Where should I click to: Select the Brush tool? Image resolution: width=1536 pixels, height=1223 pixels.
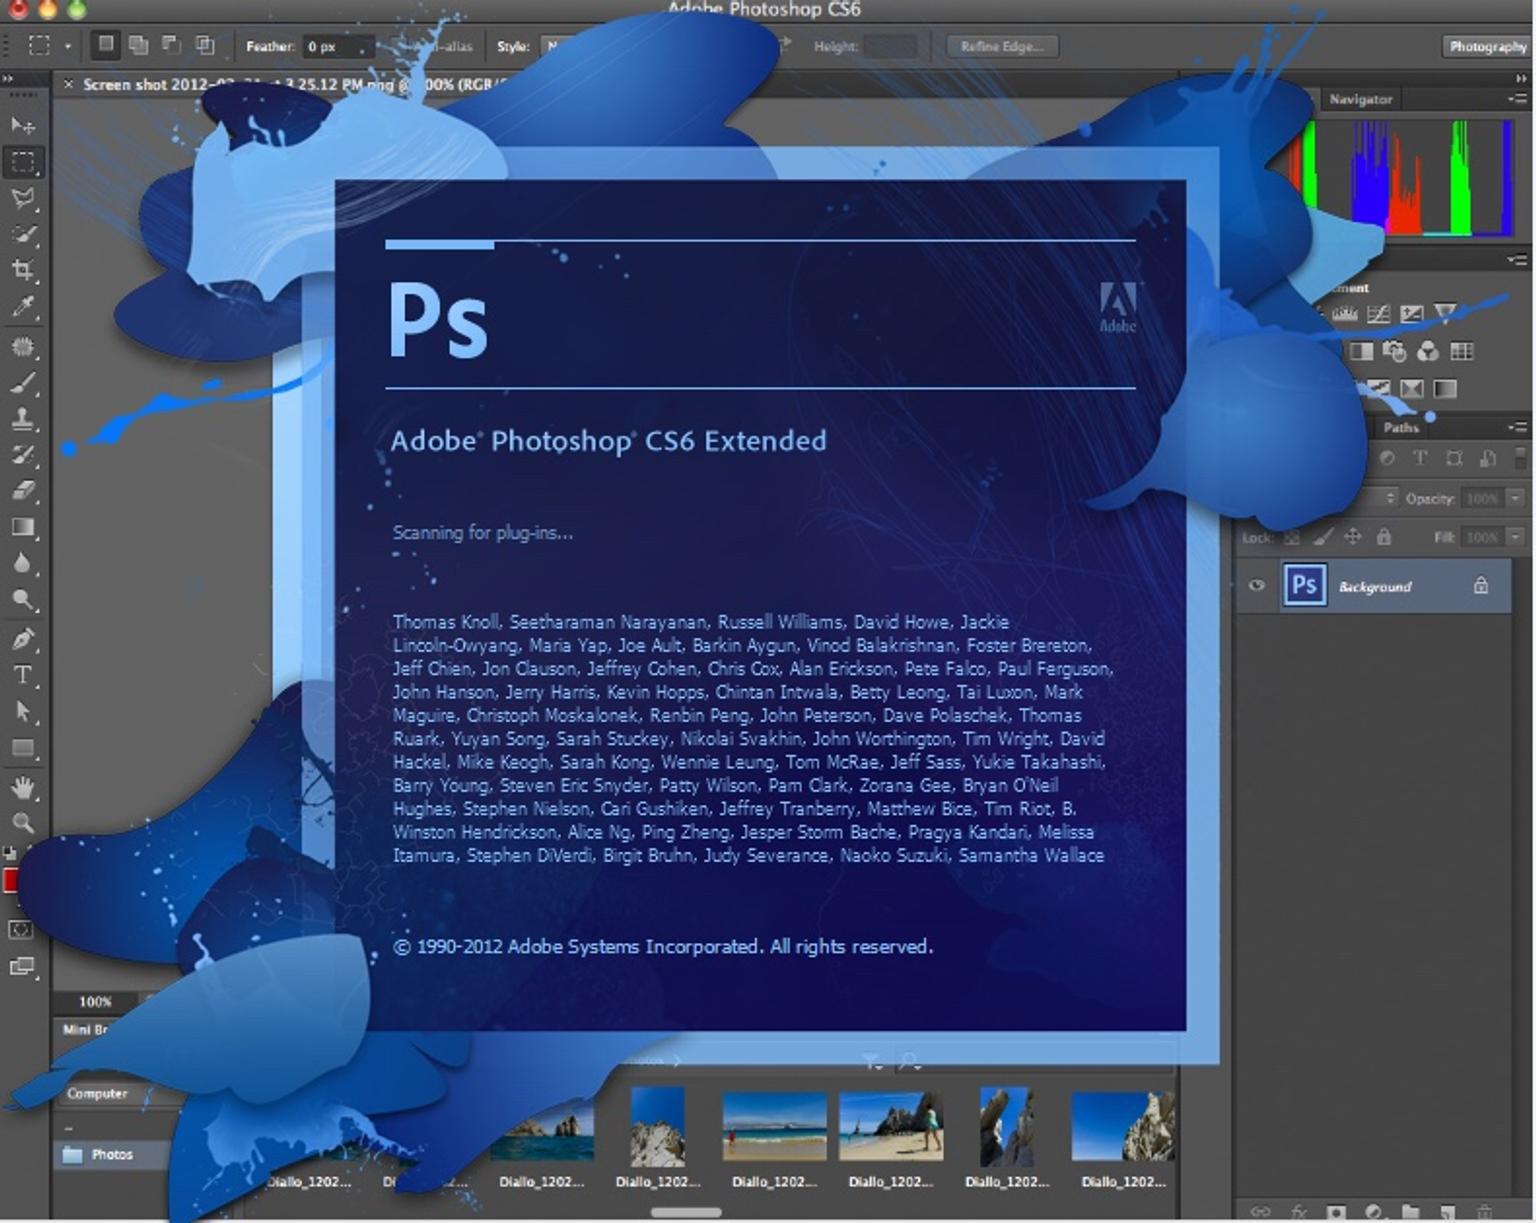23,383
